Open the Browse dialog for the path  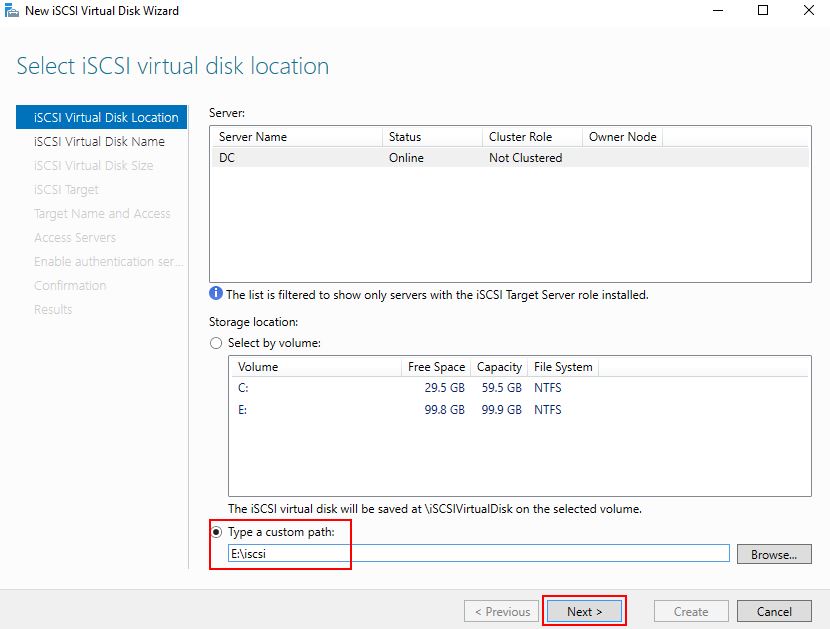point(774,554)
